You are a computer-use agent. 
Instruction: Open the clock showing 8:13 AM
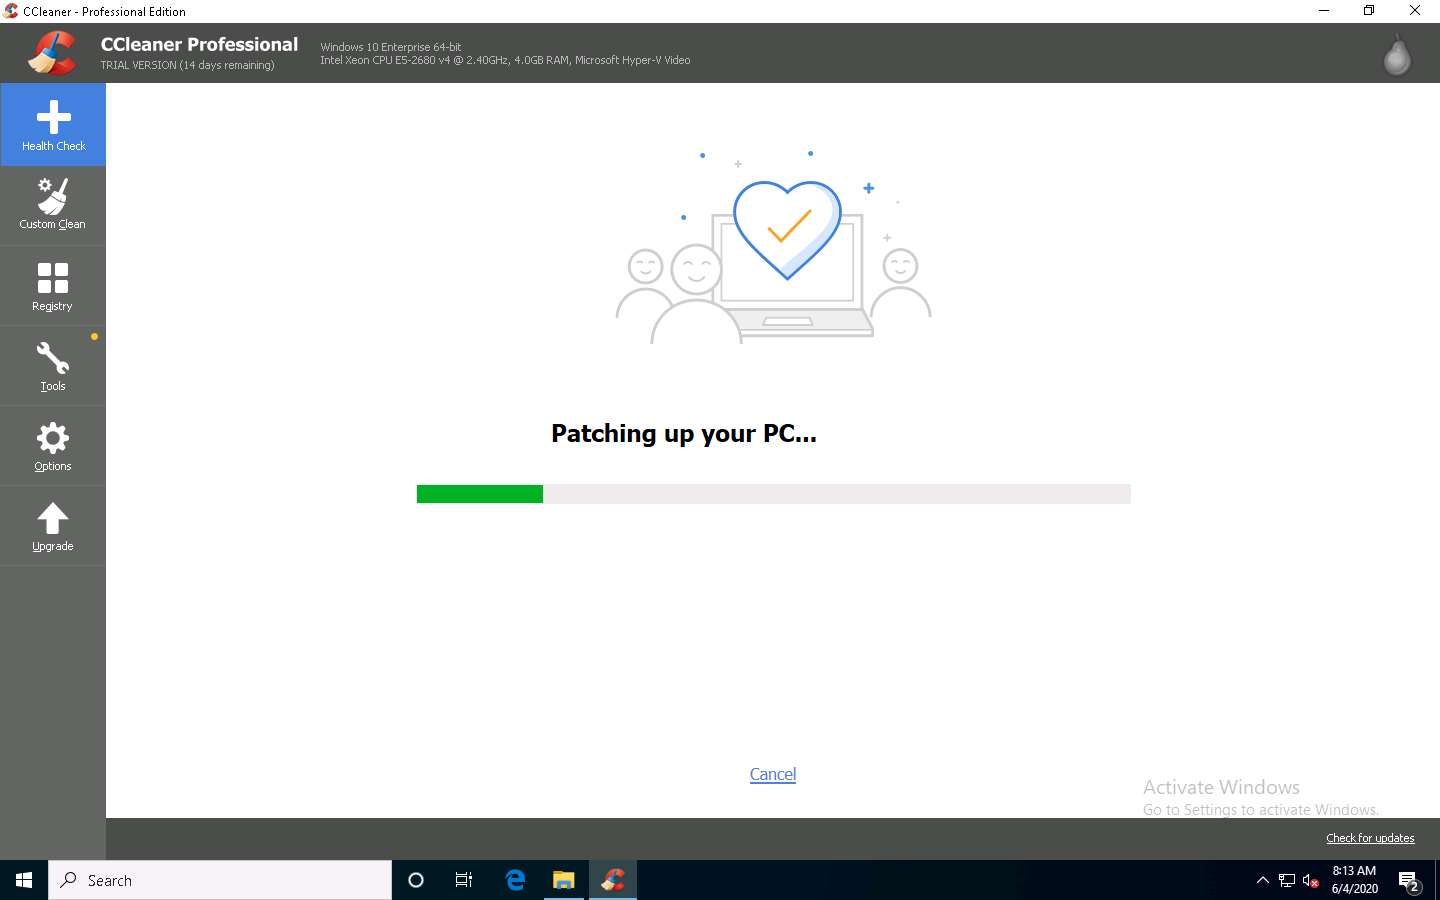[1354, 880]
